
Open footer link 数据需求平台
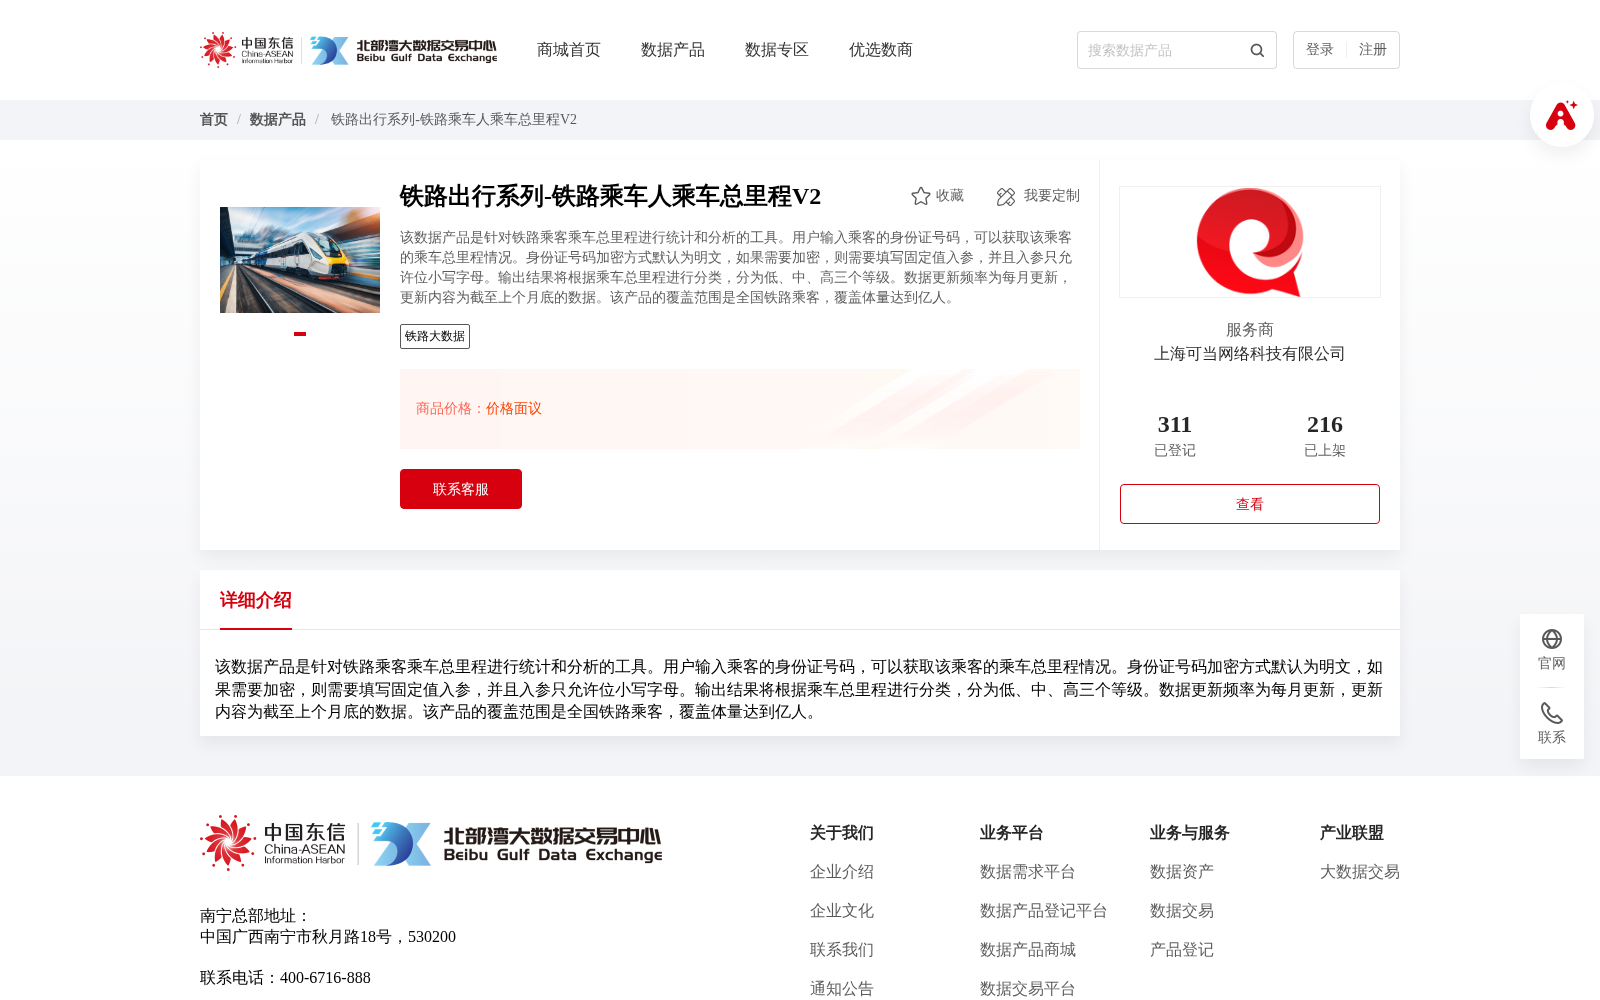click(1028, 872)
